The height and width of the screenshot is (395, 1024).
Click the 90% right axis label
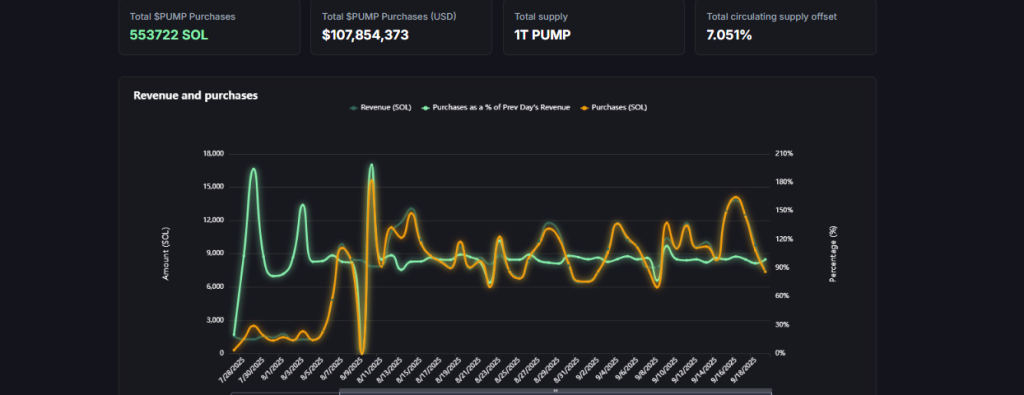[782, 268]
